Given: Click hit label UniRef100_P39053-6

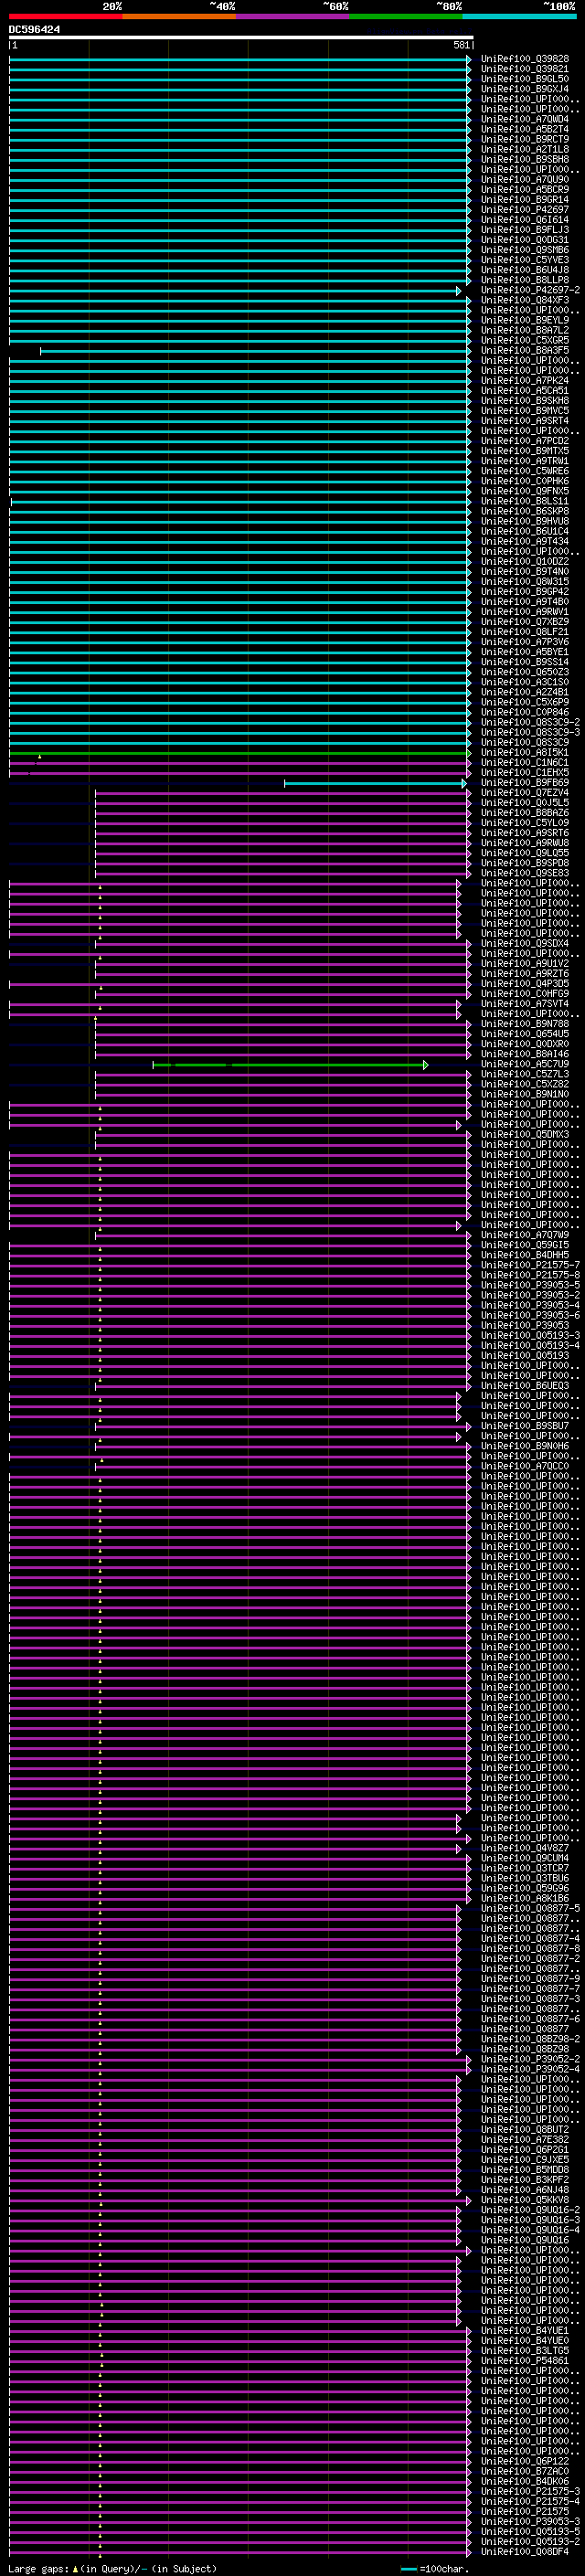Looking at the screenshot, I should 530,1316.
